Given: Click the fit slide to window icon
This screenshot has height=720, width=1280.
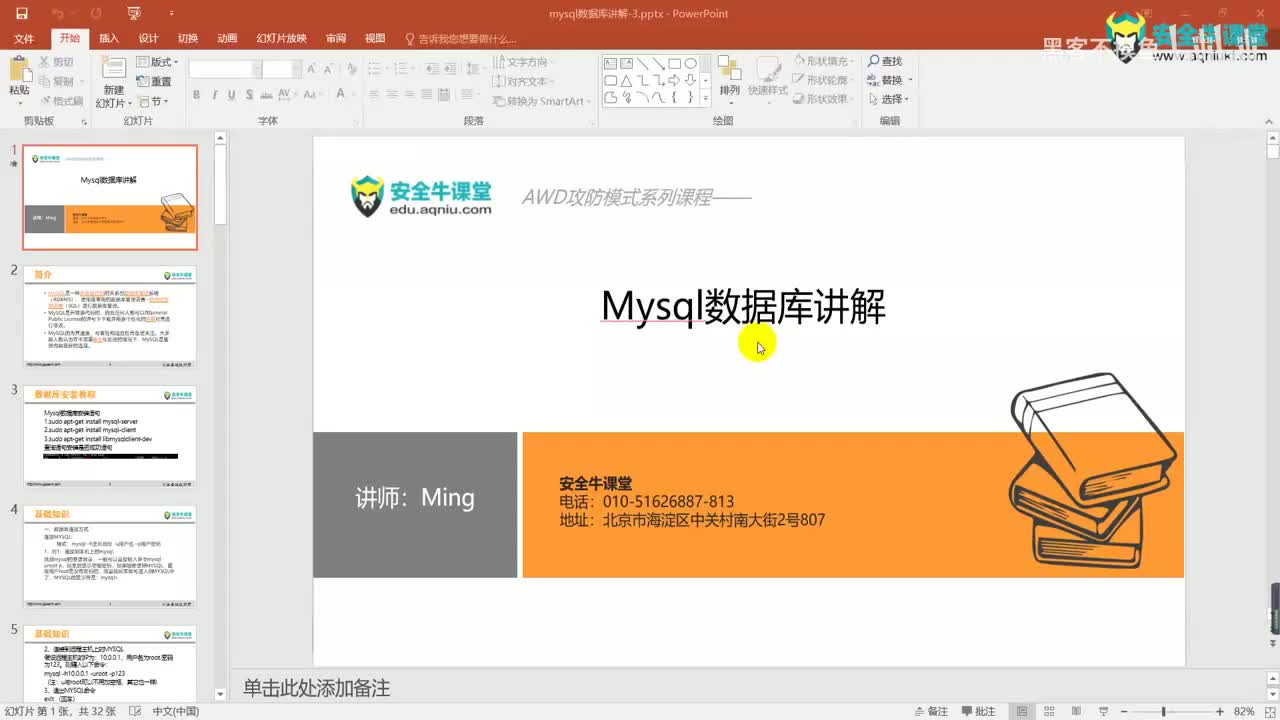Looking at the screenshot, I should (1268, 711).
